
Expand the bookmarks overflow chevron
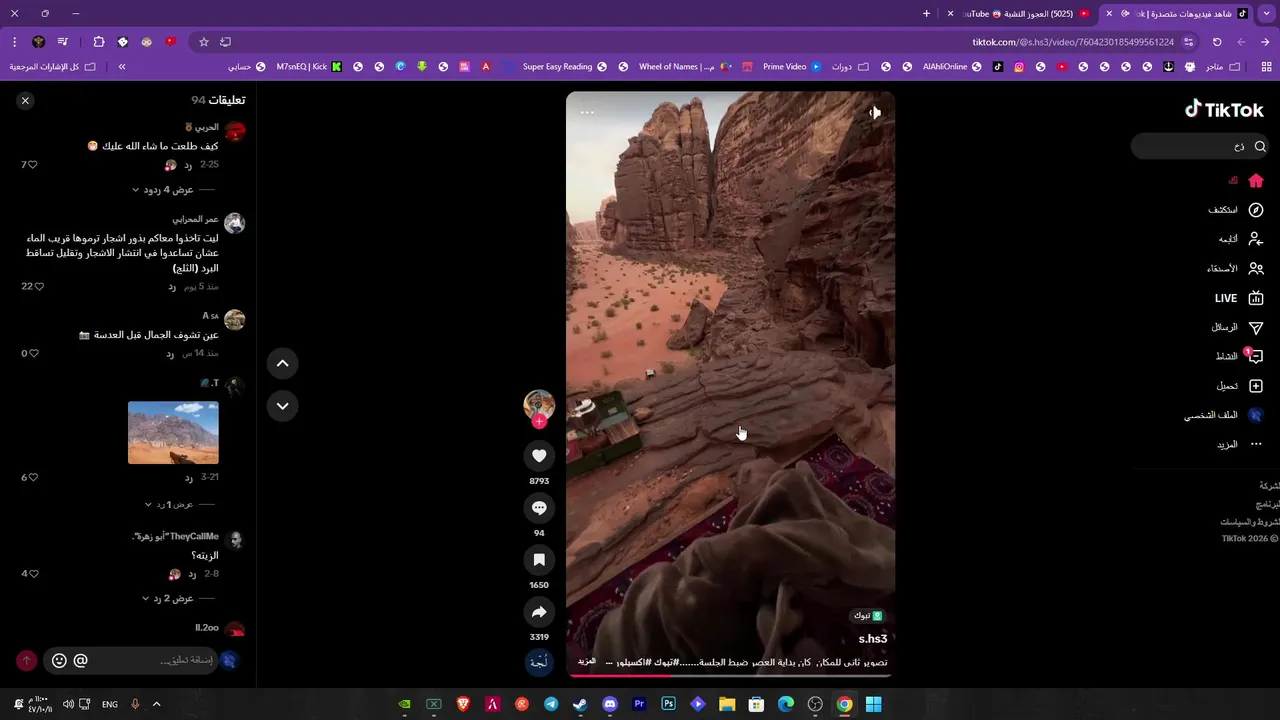[x=122, y=67]
